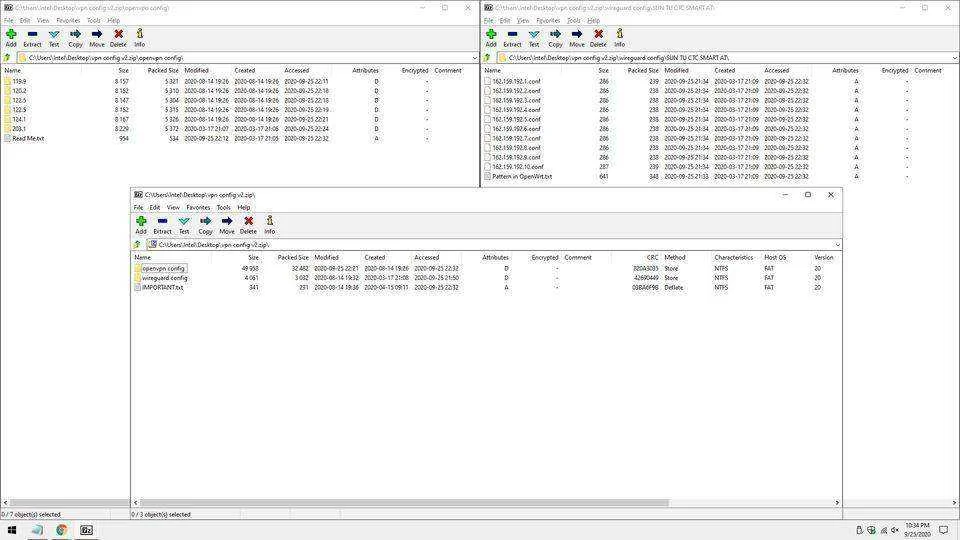Open View menu in front window
The width and height of the screenshot is (960, 540).
[173, 208]
